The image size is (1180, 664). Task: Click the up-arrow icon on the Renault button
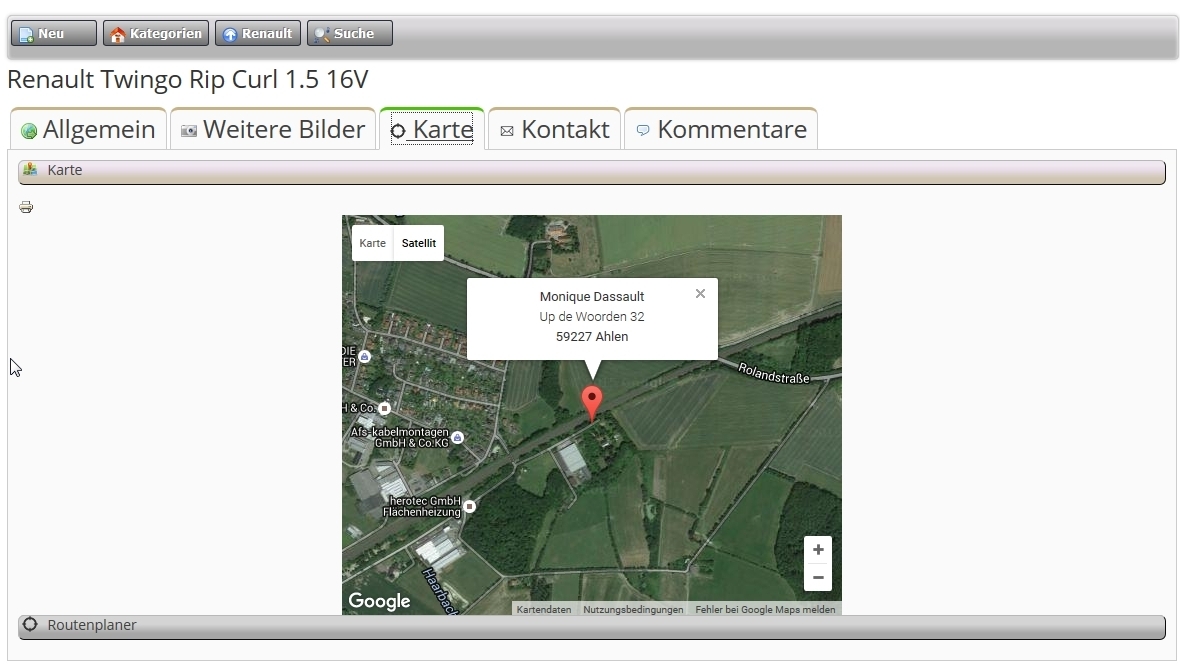230,35
